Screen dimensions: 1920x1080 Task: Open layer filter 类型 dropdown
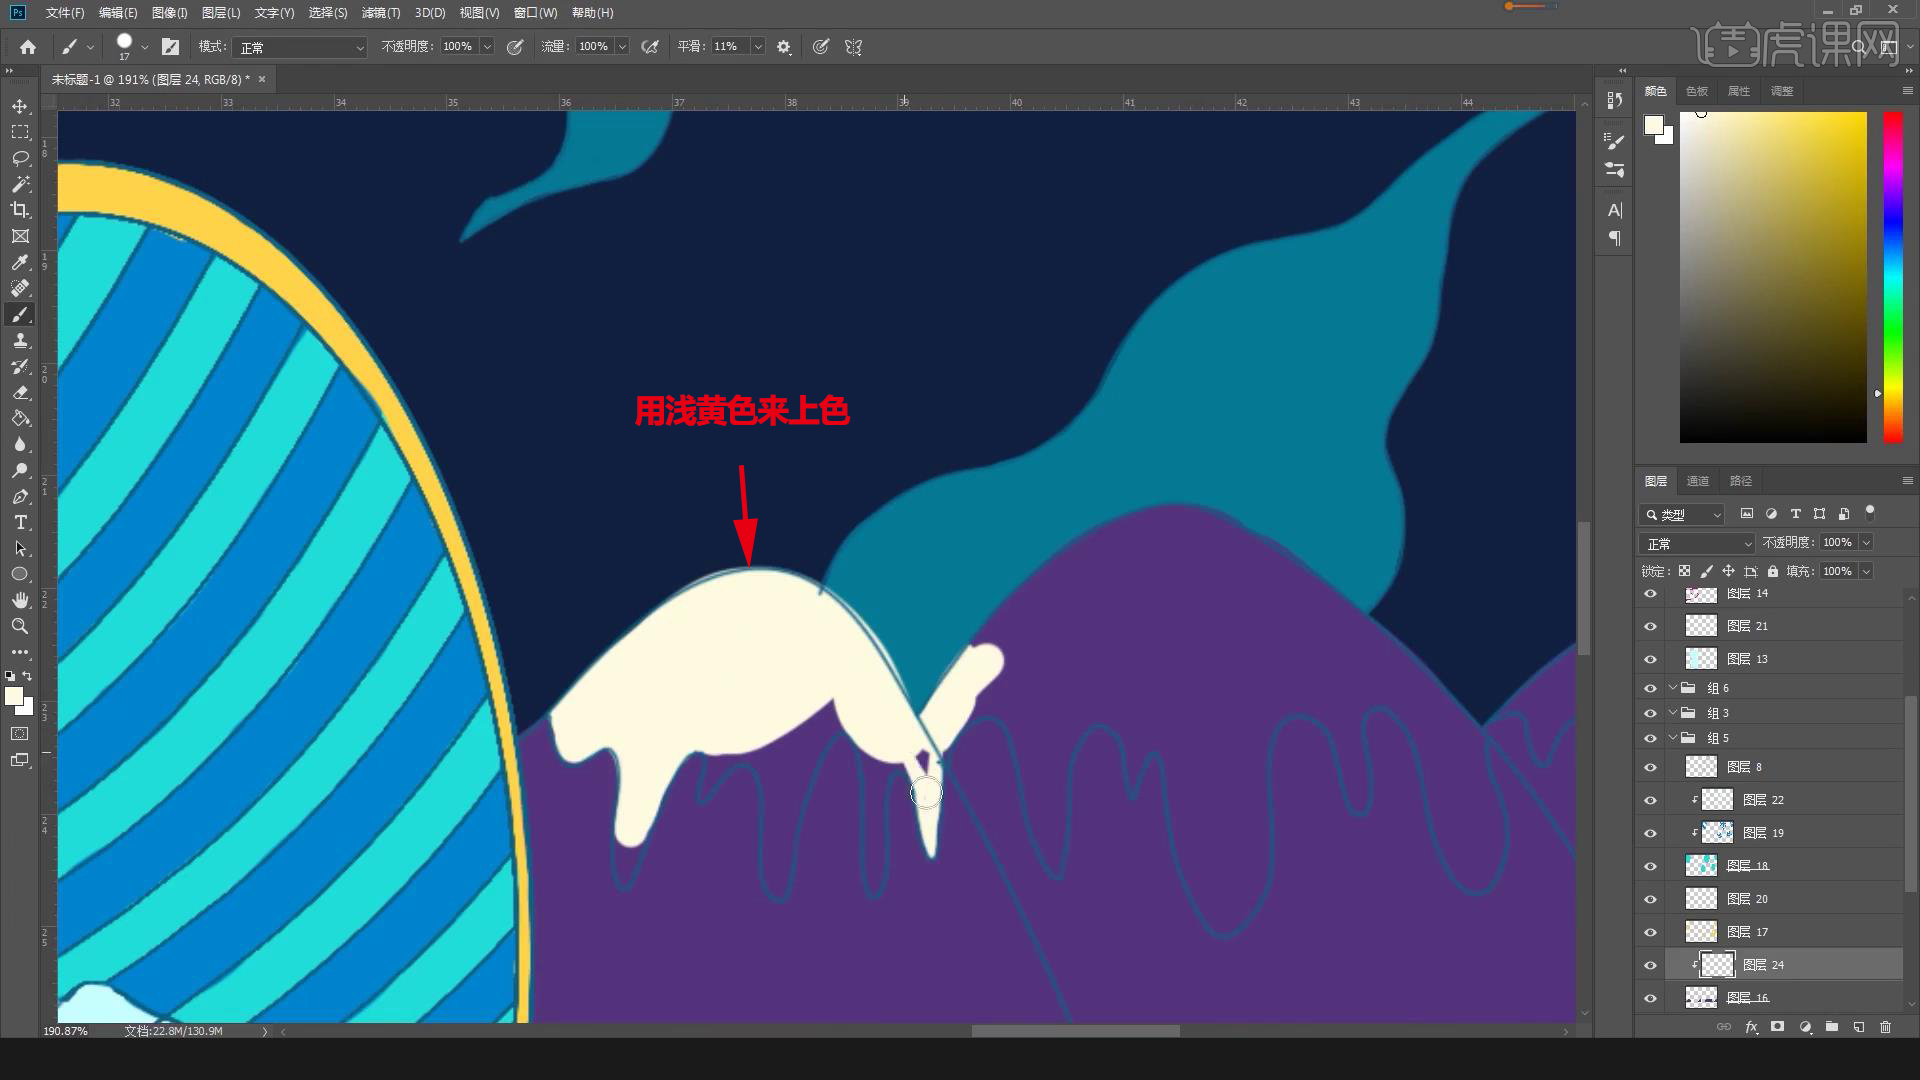pyautogui.click(x=1682, y=514)
